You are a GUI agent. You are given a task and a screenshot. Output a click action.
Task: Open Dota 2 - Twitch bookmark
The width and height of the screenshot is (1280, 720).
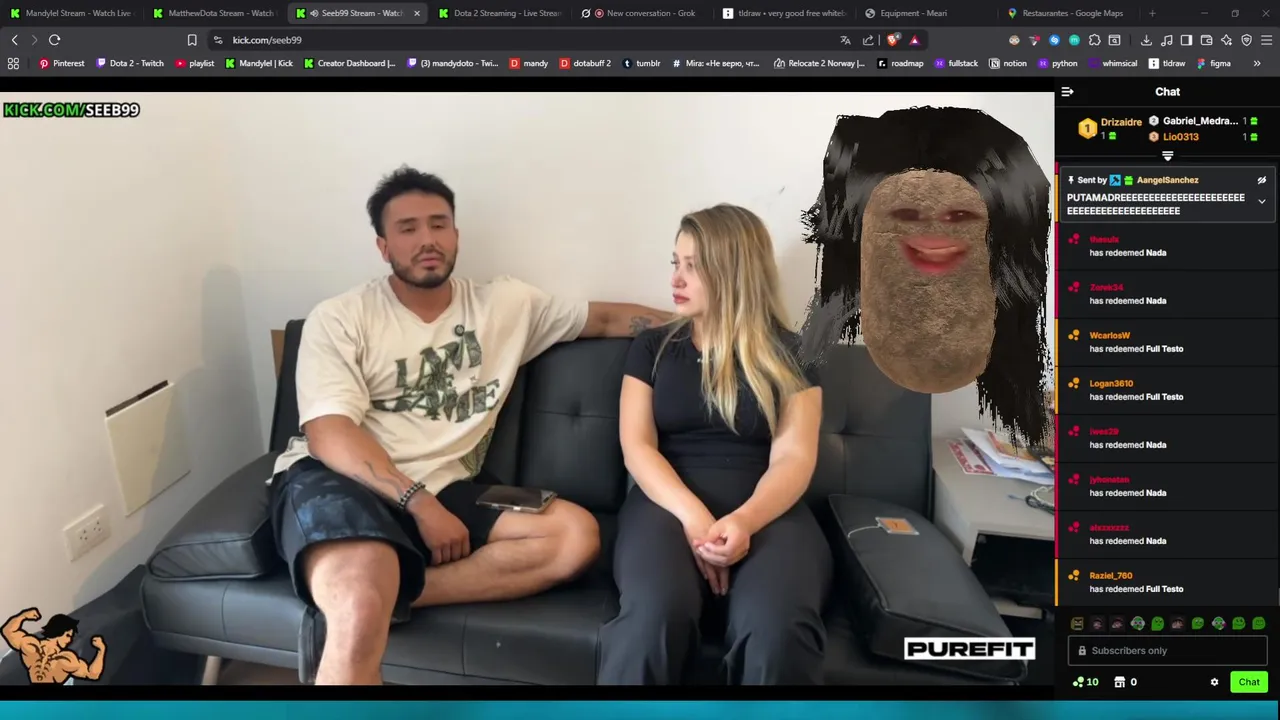point(130,63)
